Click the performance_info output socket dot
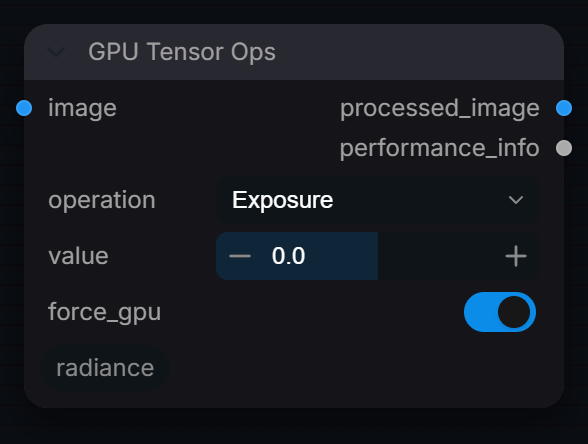Image resolution: width=588 pixels, height=444 pixels. point(564,148)
